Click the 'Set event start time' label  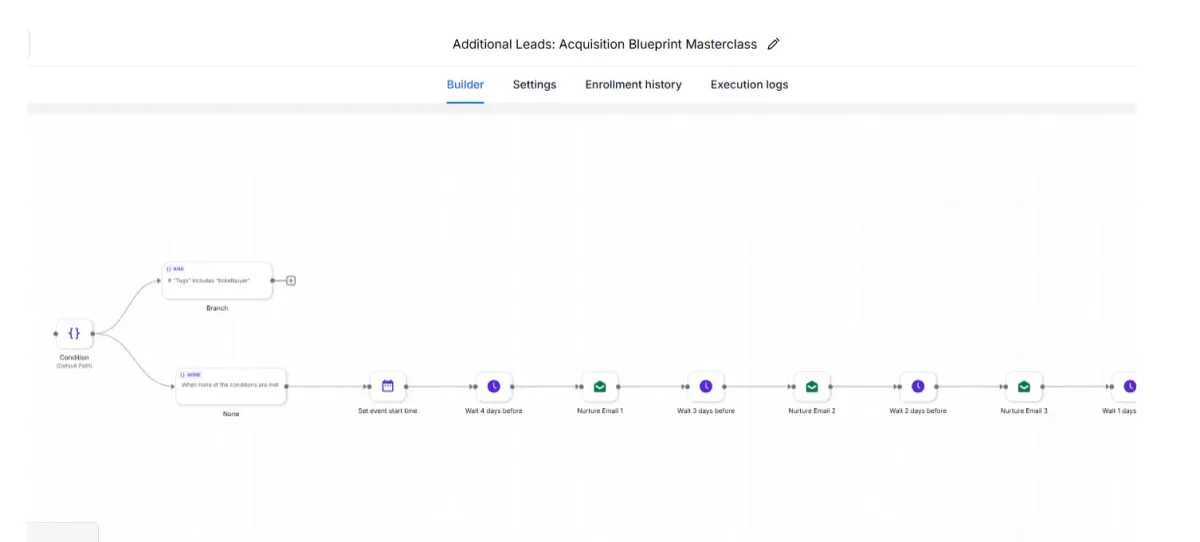388,411
